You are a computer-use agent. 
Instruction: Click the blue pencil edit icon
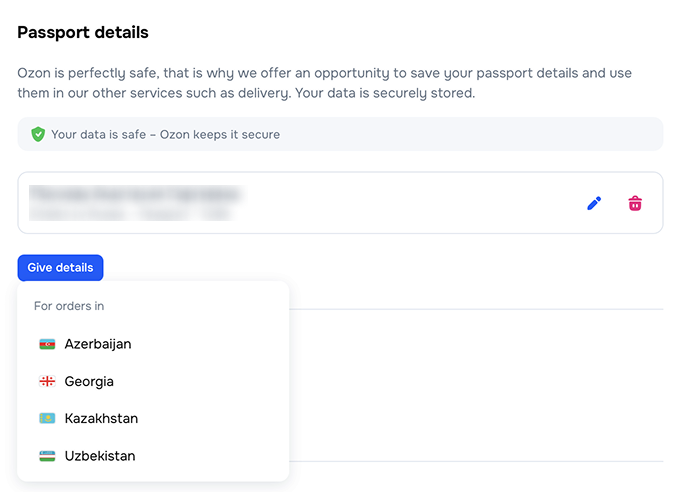click(594, 203)
